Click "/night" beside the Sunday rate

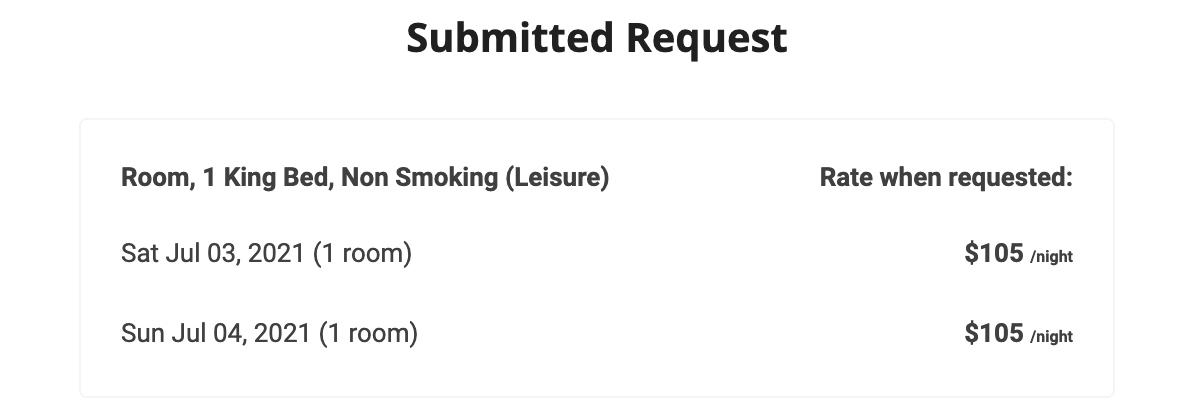pyautogui.click(x=1051, y=338)
